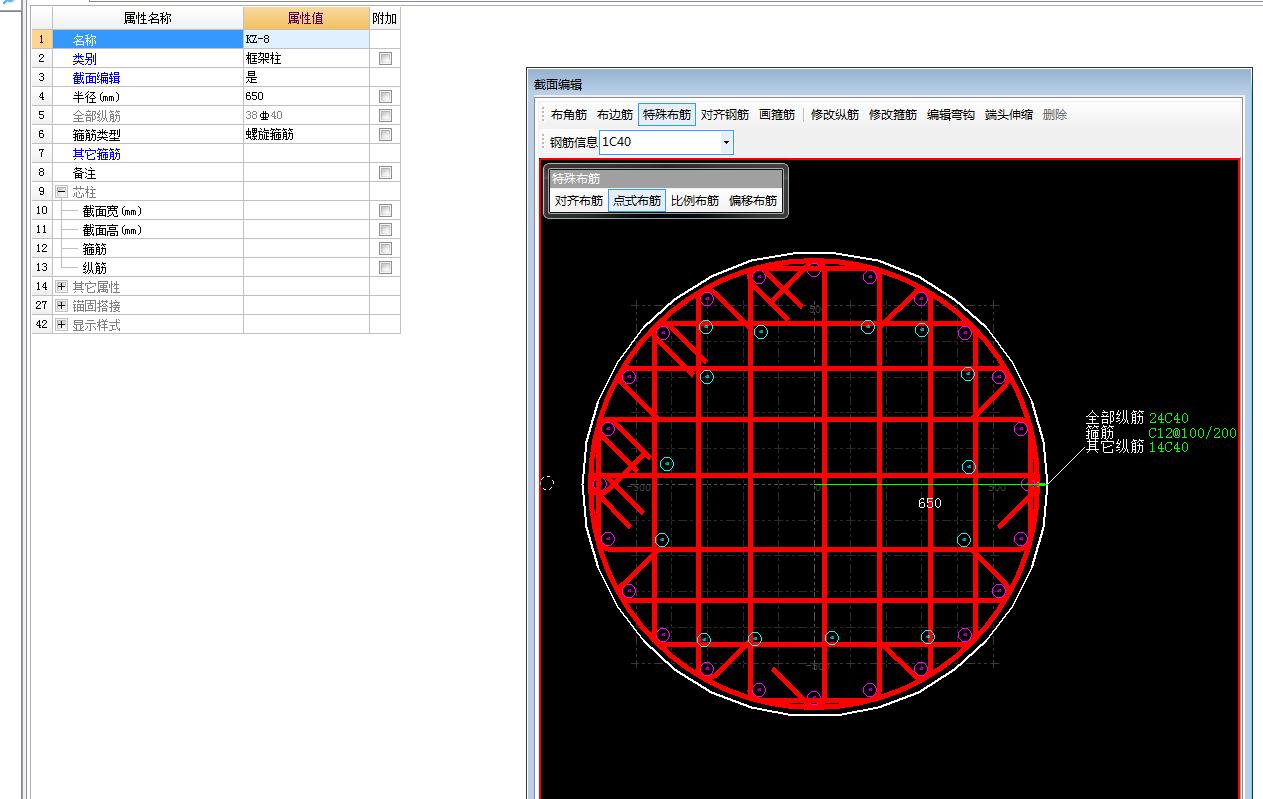Expand the 其它属性 group

coord(62,287)
